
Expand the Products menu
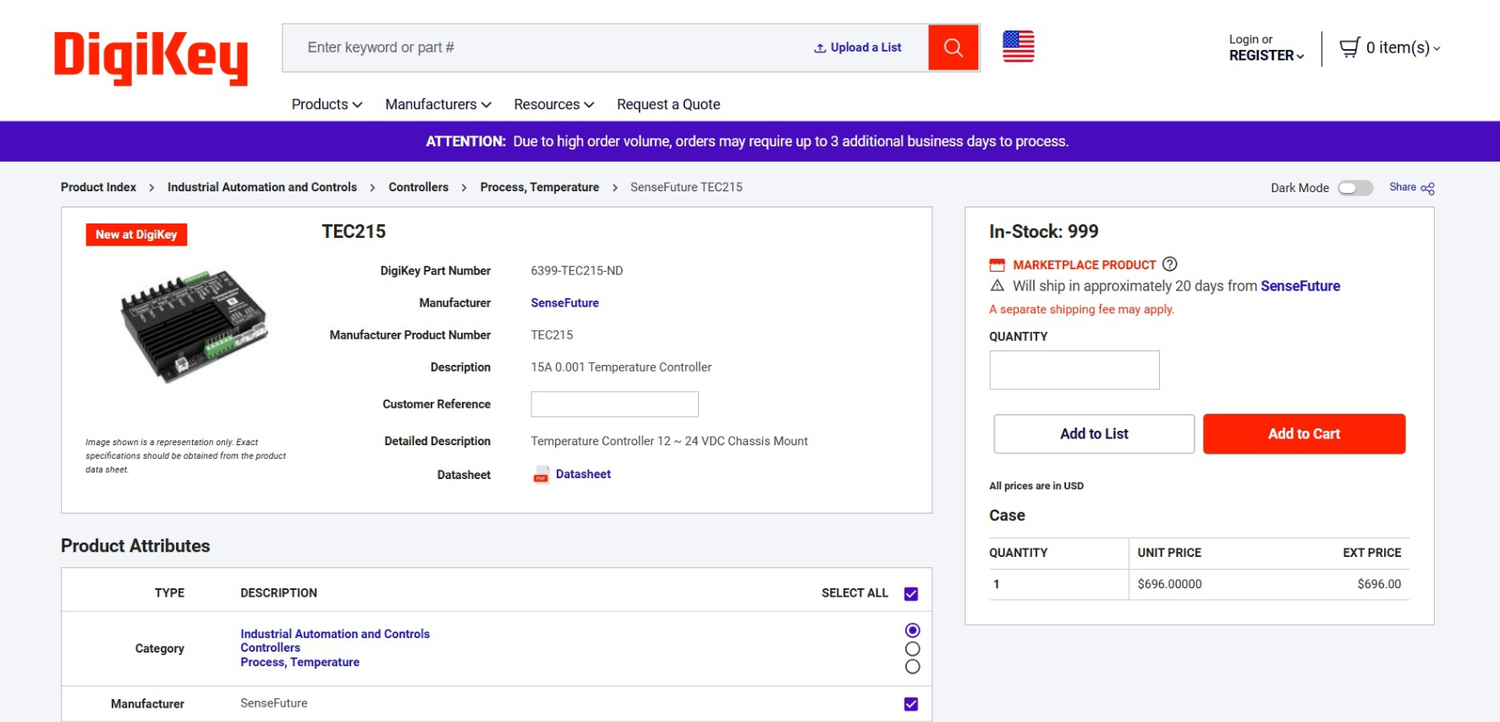click(x=327, y=104)
